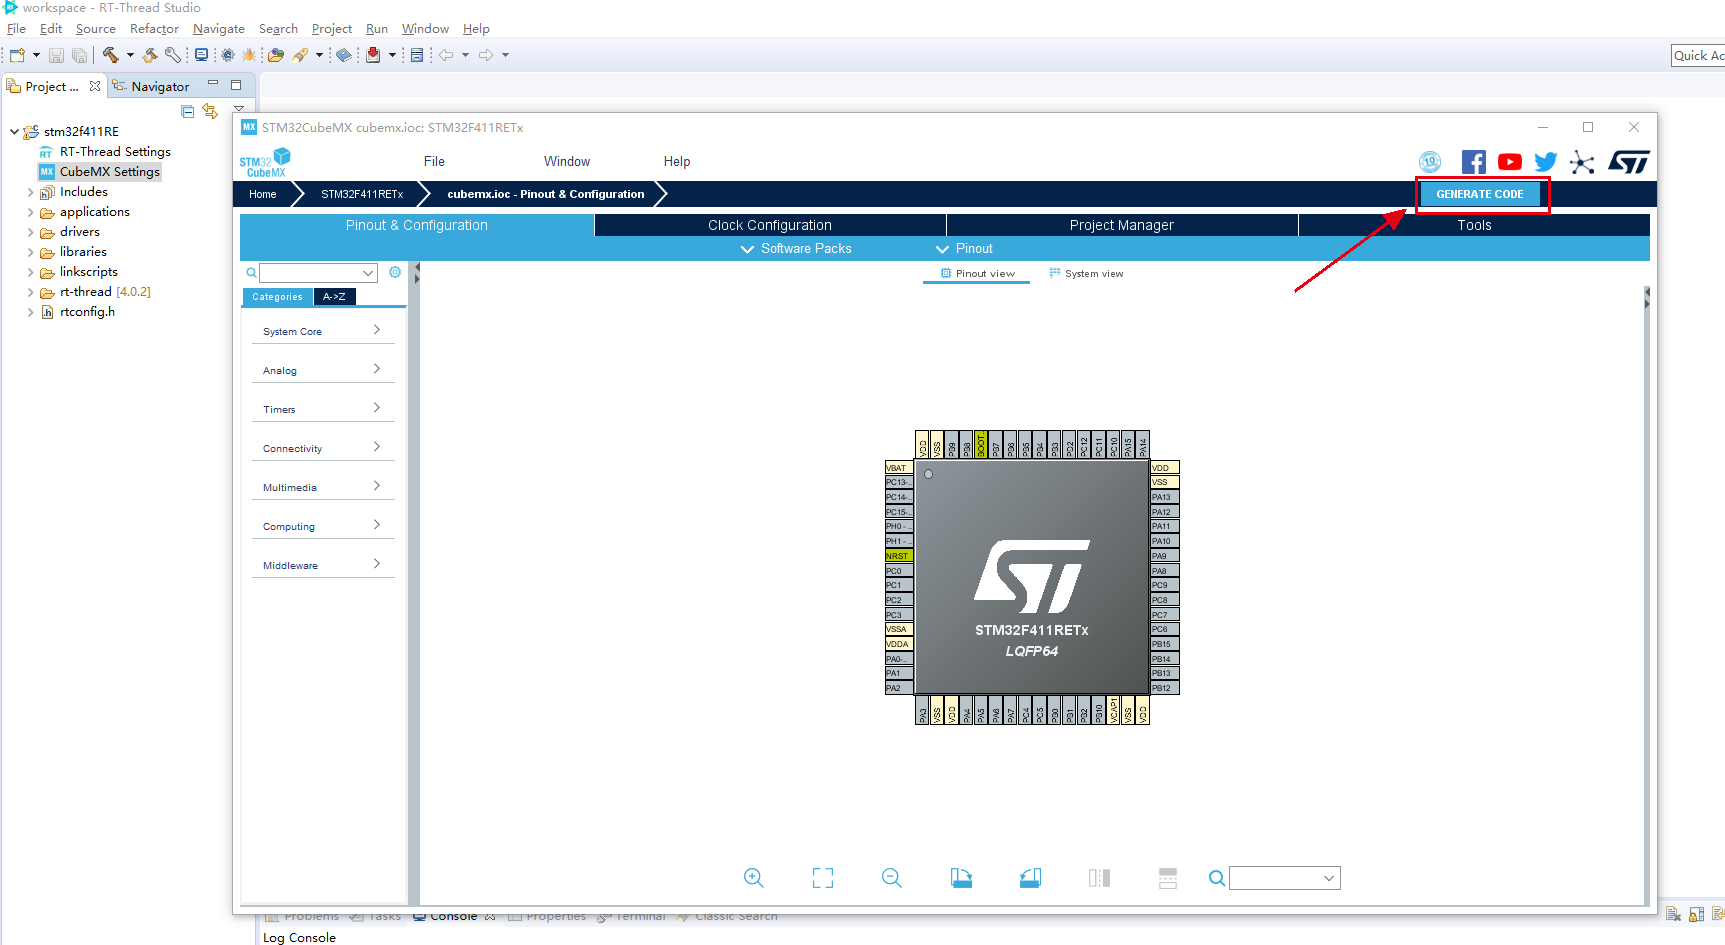Open the Facebook link icon
This screenshot has height=945, width=1725.
coord(1473,162)
